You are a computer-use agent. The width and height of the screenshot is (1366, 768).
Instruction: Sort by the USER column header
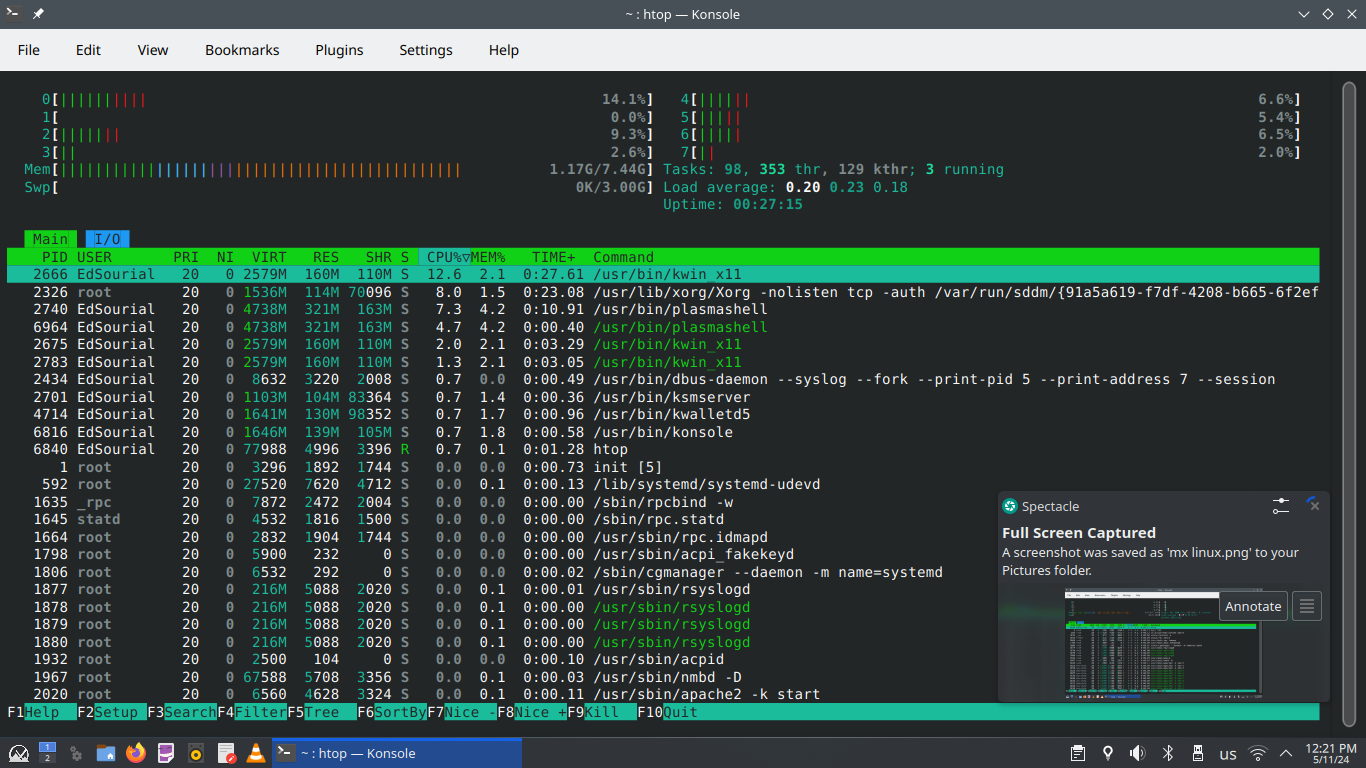[x=94, y=257]
